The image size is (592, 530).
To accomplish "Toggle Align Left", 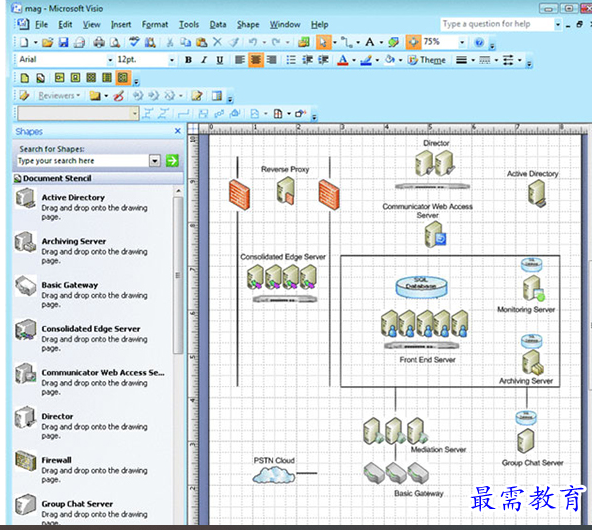I will [x=239, y=60].
